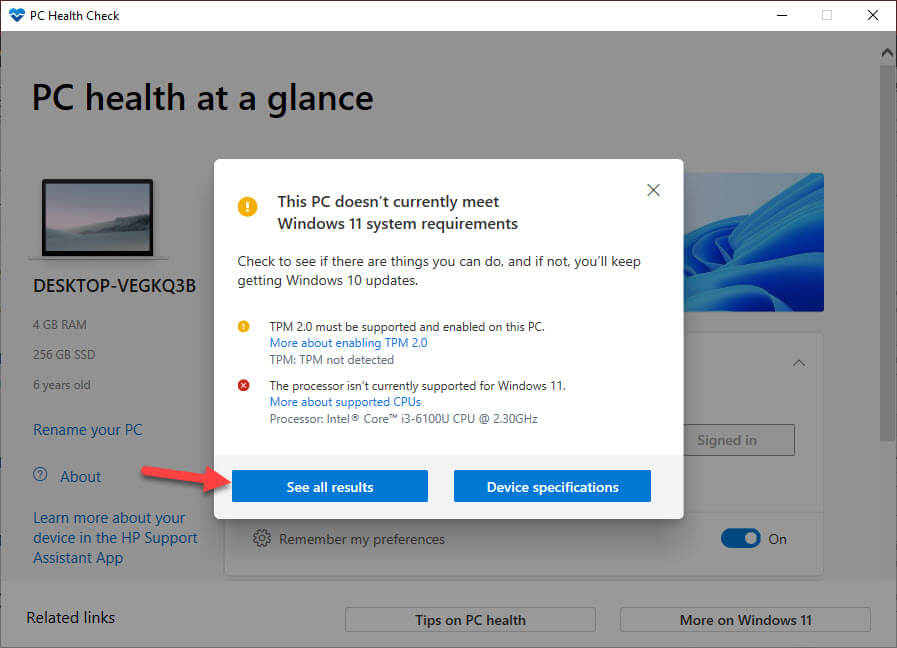This screenshot has height=648, width=897.
Task: Select Rename your PC link
Action: coord(88,430)
